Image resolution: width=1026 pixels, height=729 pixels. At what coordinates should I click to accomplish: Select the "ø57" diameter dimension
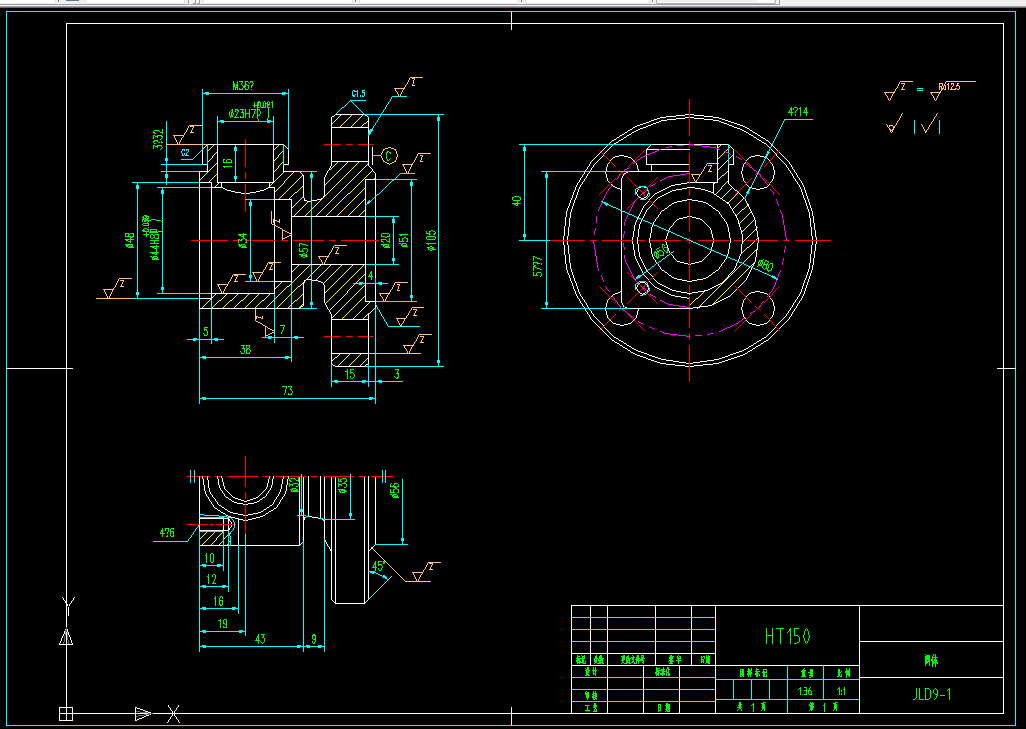pyautogui.click(x=304, y=251)
